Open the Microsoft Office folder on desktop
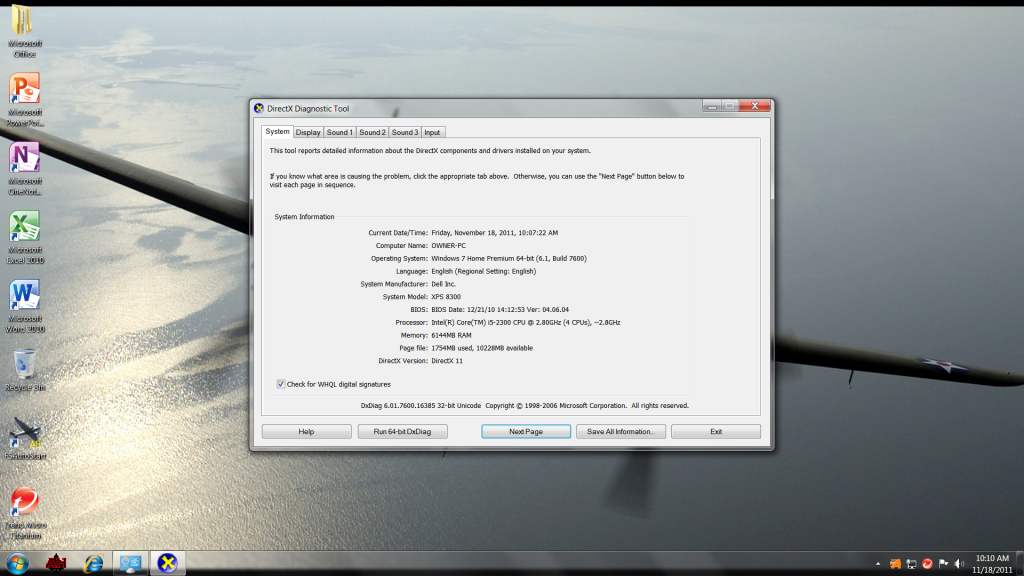 coord(24,30)
